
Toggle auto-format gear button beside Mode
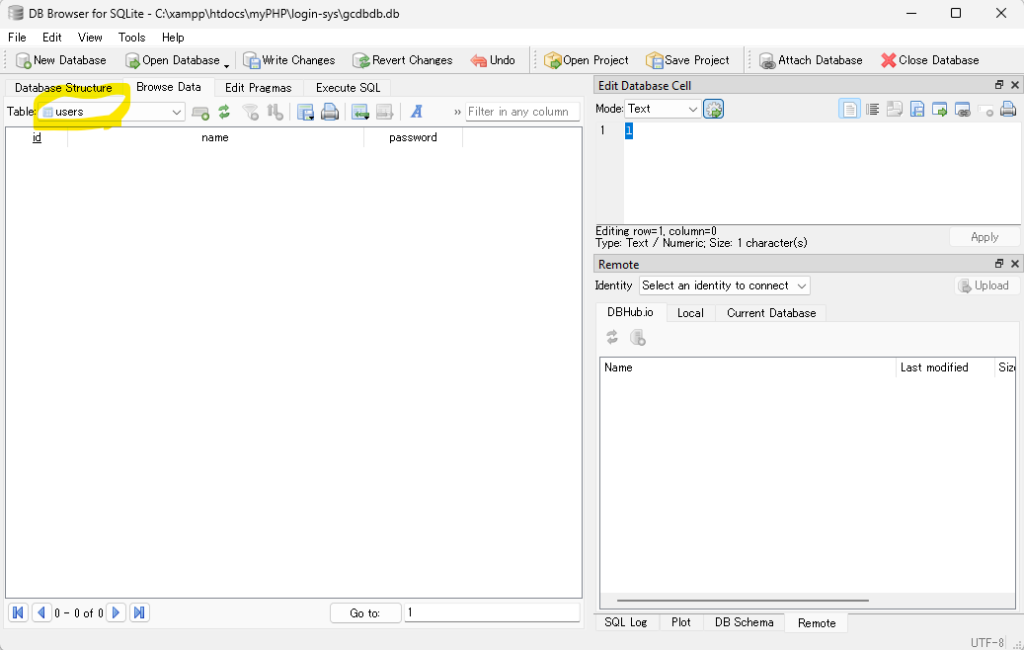click(x=713, y=109)
